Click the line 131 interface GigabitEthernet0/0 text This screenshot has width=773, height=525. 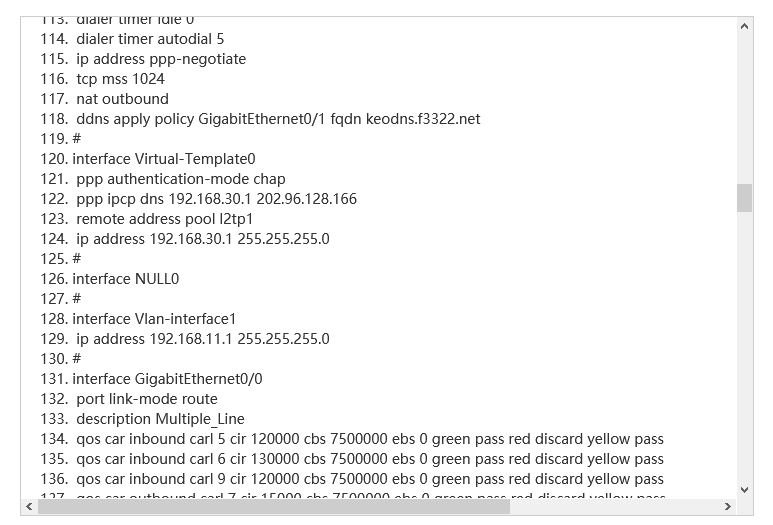point(167,379)
